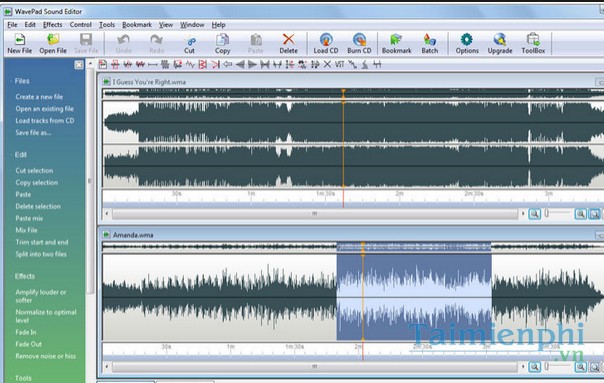Image resolution: width=604 pixels, height=383 pixels.
Task: Click the Upgrade toolbar icon
Action: pos(500,43)
